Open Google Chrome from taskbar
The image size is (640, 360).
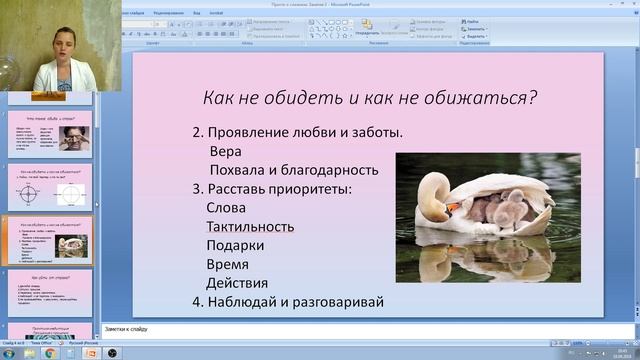click(50, 353)
